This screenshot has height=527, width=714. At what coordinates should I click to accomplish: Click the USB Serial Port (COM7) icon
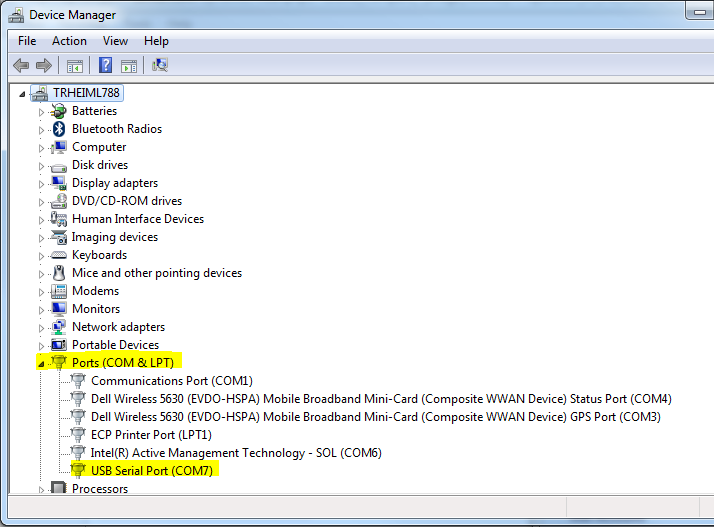[x=78, y=471]
